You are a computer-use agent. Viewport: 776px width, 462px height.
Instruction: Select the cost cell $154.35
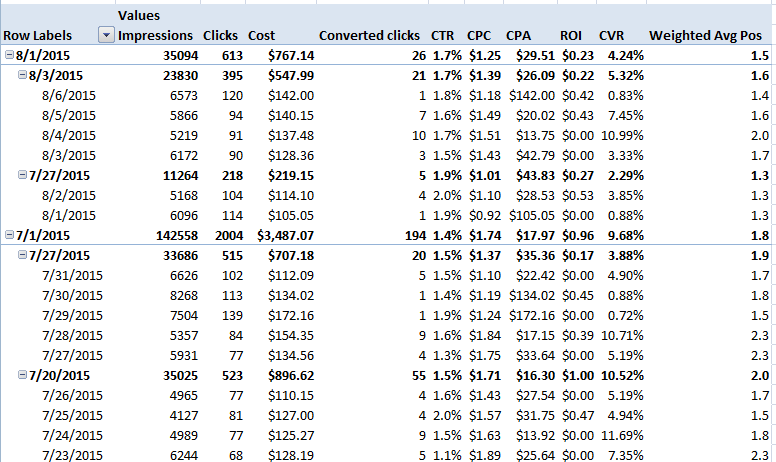pyautogui.click(x=291, y=335)
